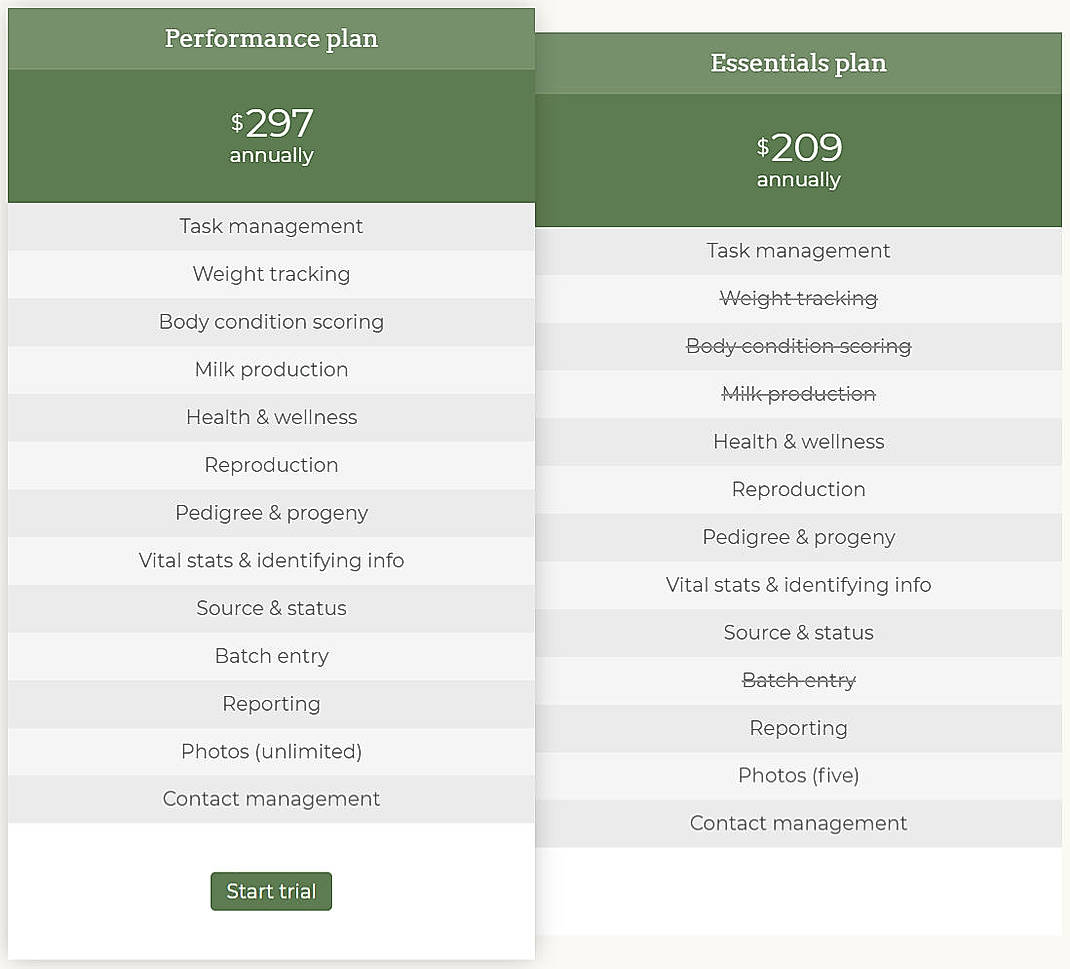Screen dimensions: 1070x969
Task: Click the struck-through Batch entry in Essentials plan
Action: [x=798, y=680]
